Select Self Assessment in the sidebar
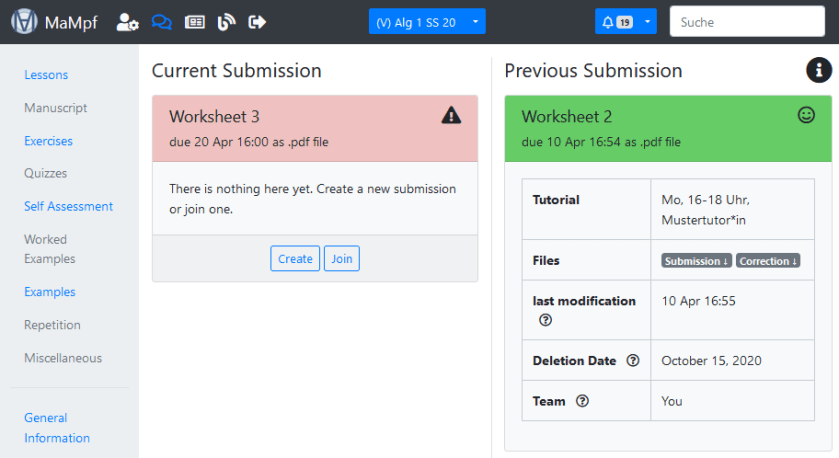 68,206
